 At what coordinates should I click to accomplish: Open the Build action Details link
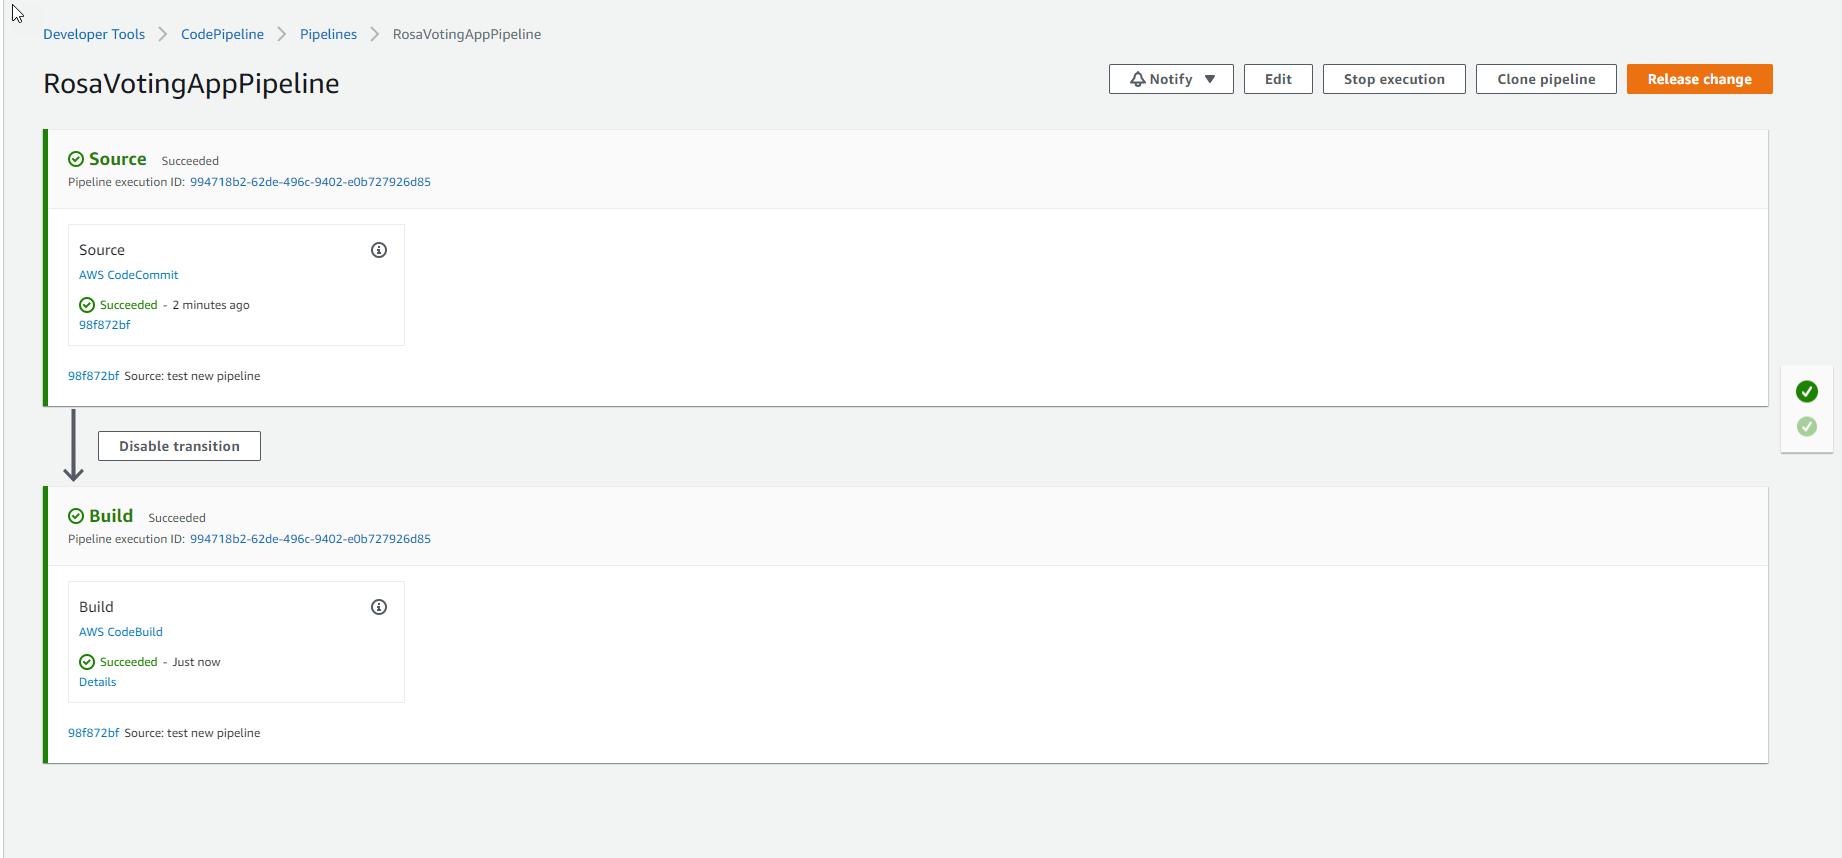98,682
